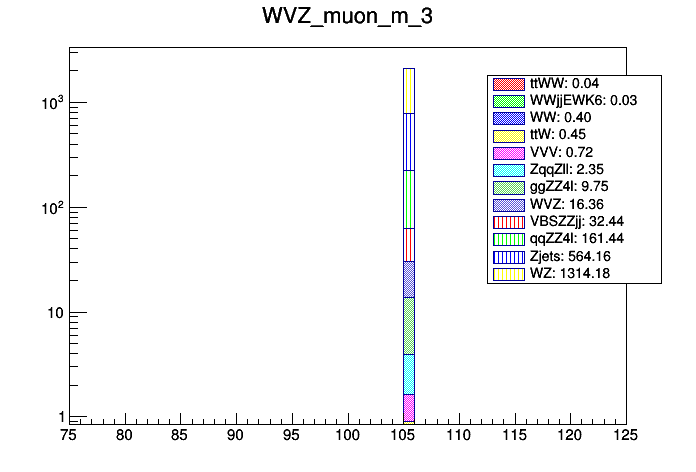Viewport: 696px width, 472px height.
Task: Select the blue Zjets bar segment
Action: tap(408, 141)
